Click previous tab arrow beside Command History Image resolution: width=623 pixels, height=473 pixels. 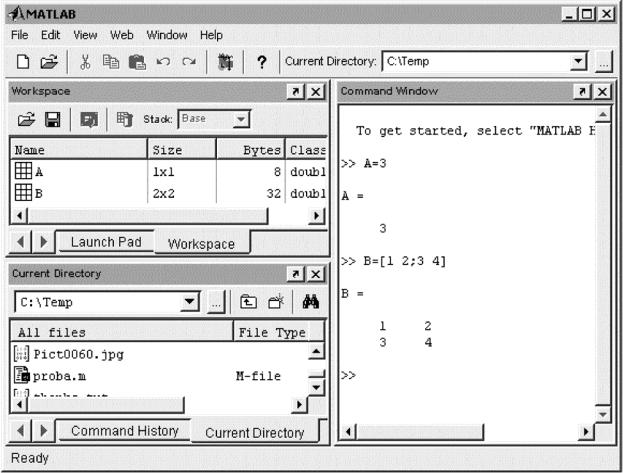tap(20, 431)
